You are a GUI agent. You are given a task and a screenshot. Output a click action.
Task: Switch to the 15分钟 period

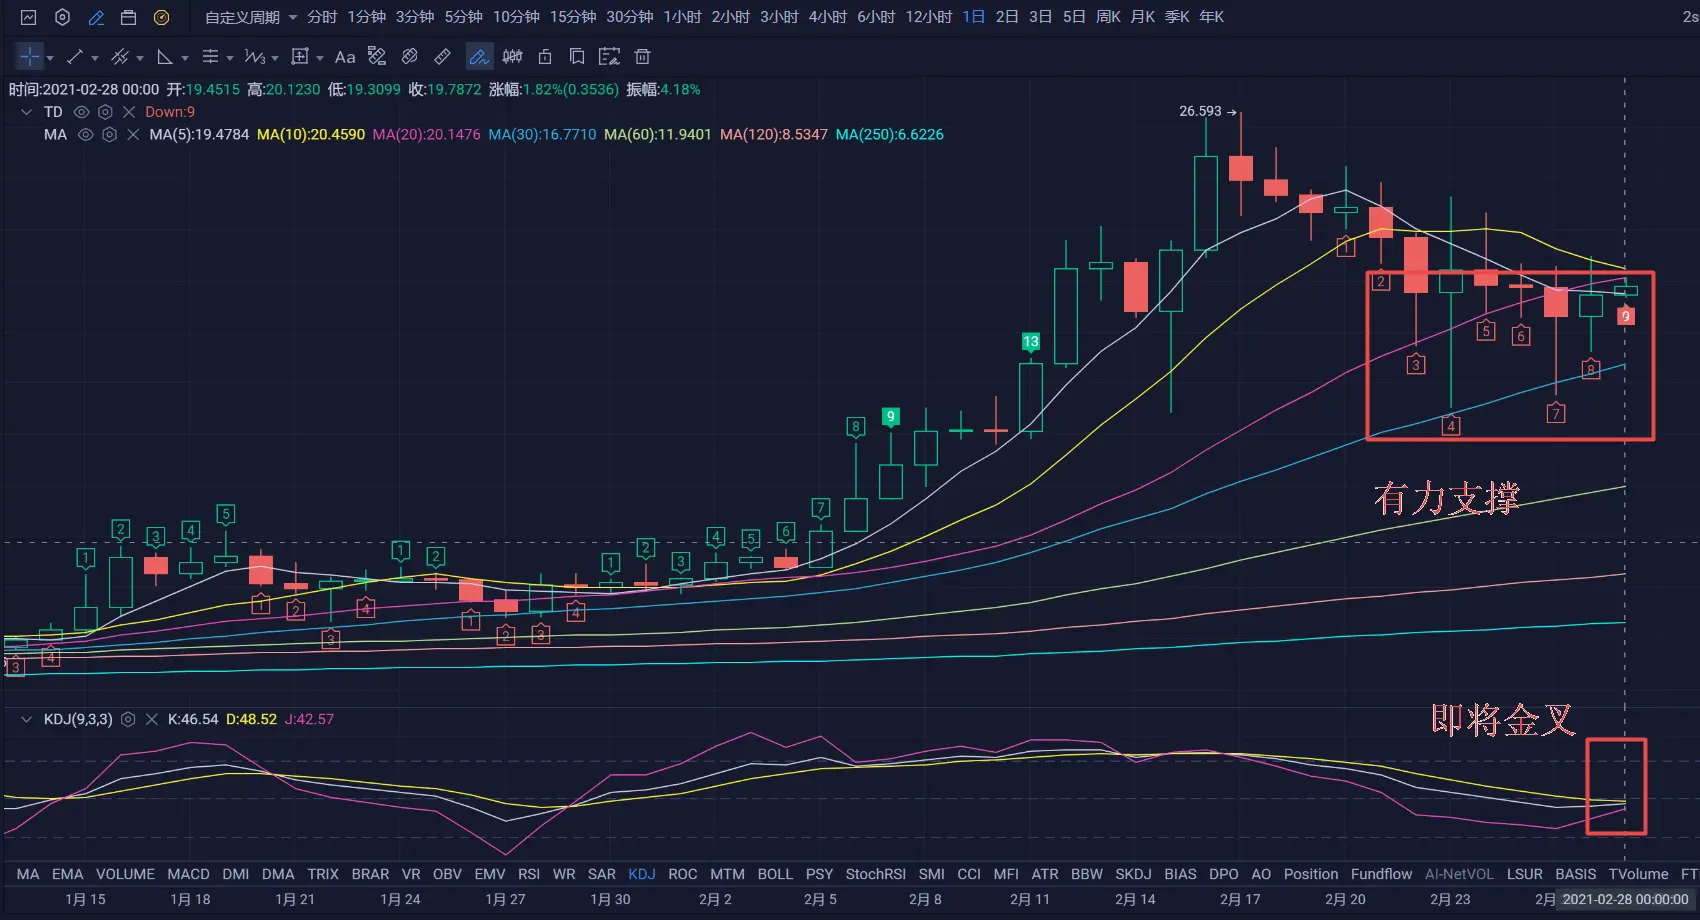(x=573, y=17)
